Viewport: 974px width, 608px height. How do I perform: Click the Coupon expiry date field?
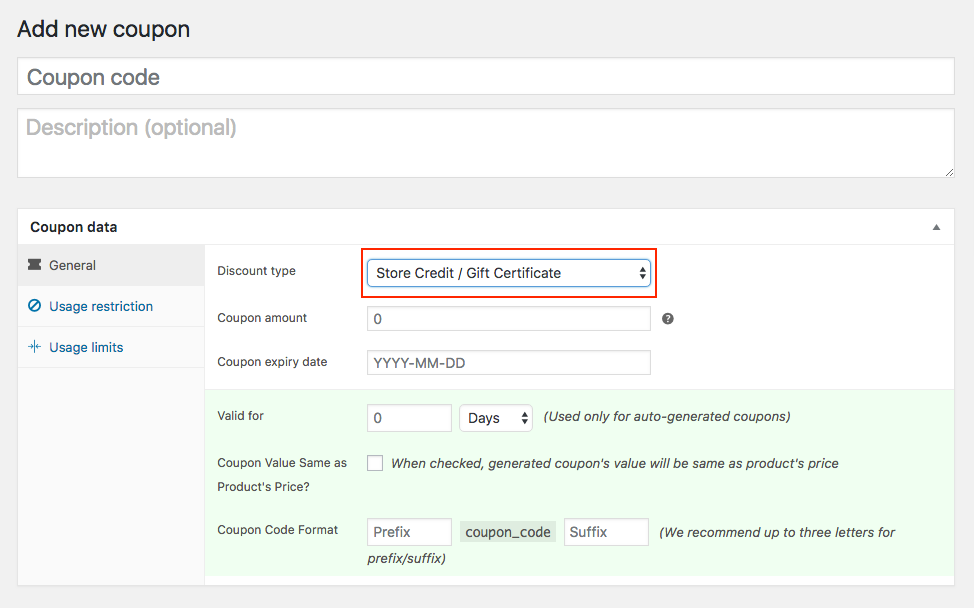coord(508,363)
